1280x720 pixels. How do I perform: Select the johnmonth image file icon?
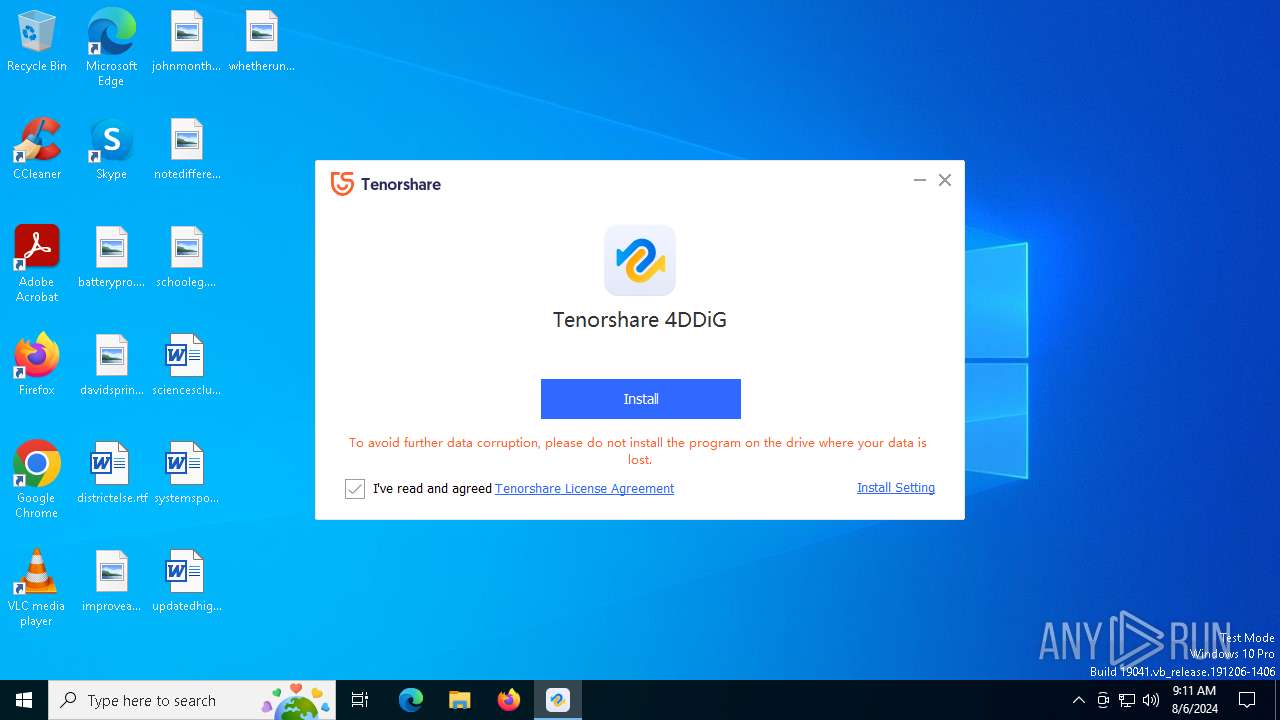point(186,42)
